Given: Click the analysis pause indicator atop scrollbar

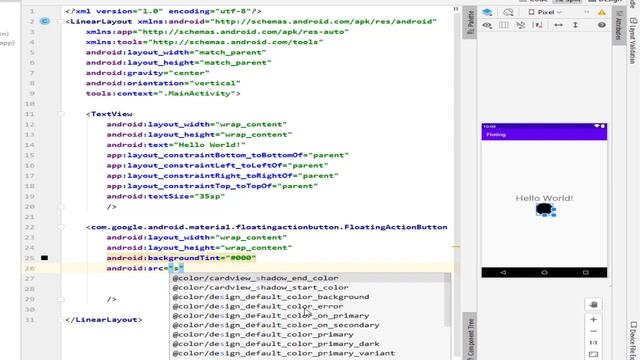Looking at the screenshot, I should (456, 9).
